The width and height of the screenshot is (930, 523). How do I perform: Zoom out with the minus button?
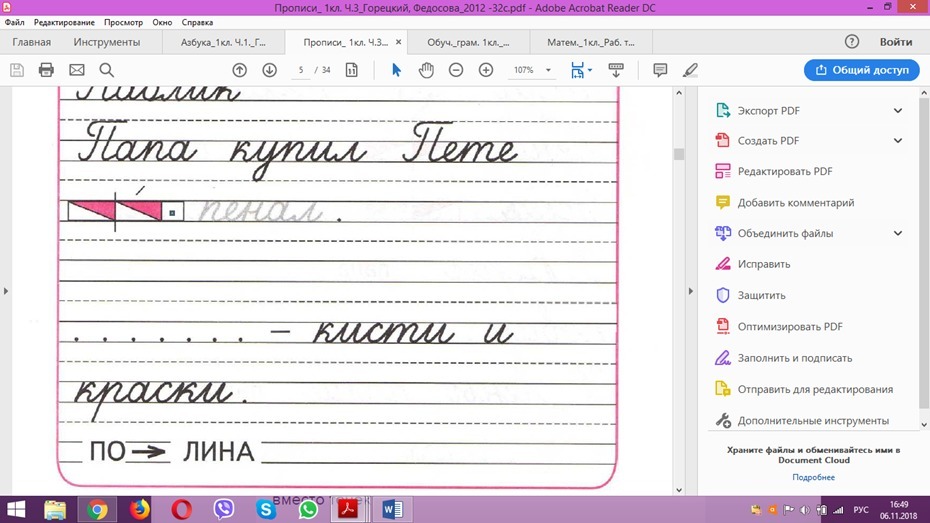[x=456, y=70]
